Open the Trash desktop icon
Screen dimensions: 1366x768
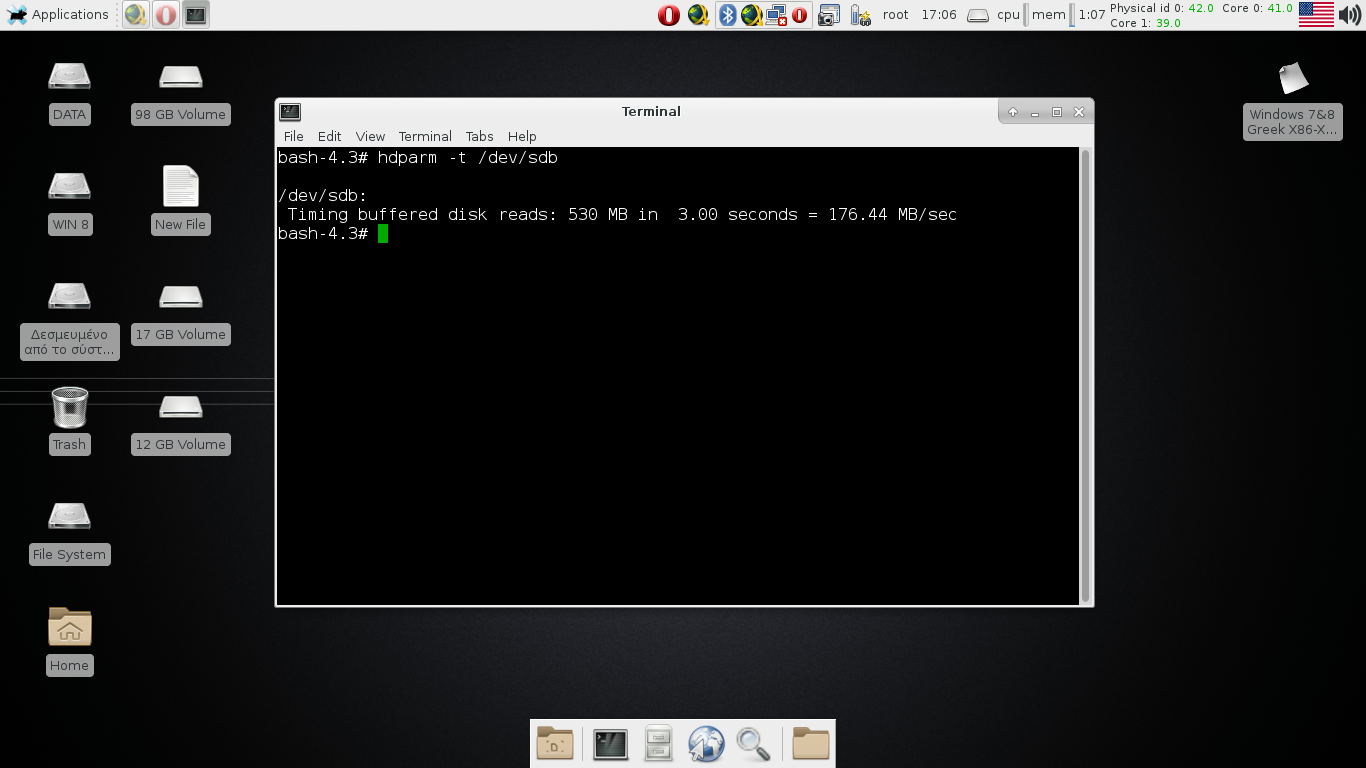pos(69,408)
